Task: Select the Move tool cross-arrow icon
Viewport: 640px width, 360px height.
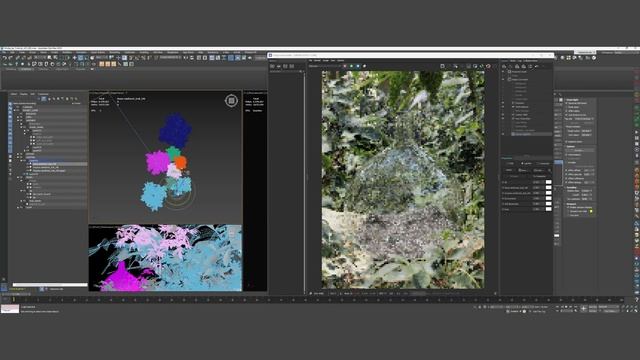Action: pos(74,58)
